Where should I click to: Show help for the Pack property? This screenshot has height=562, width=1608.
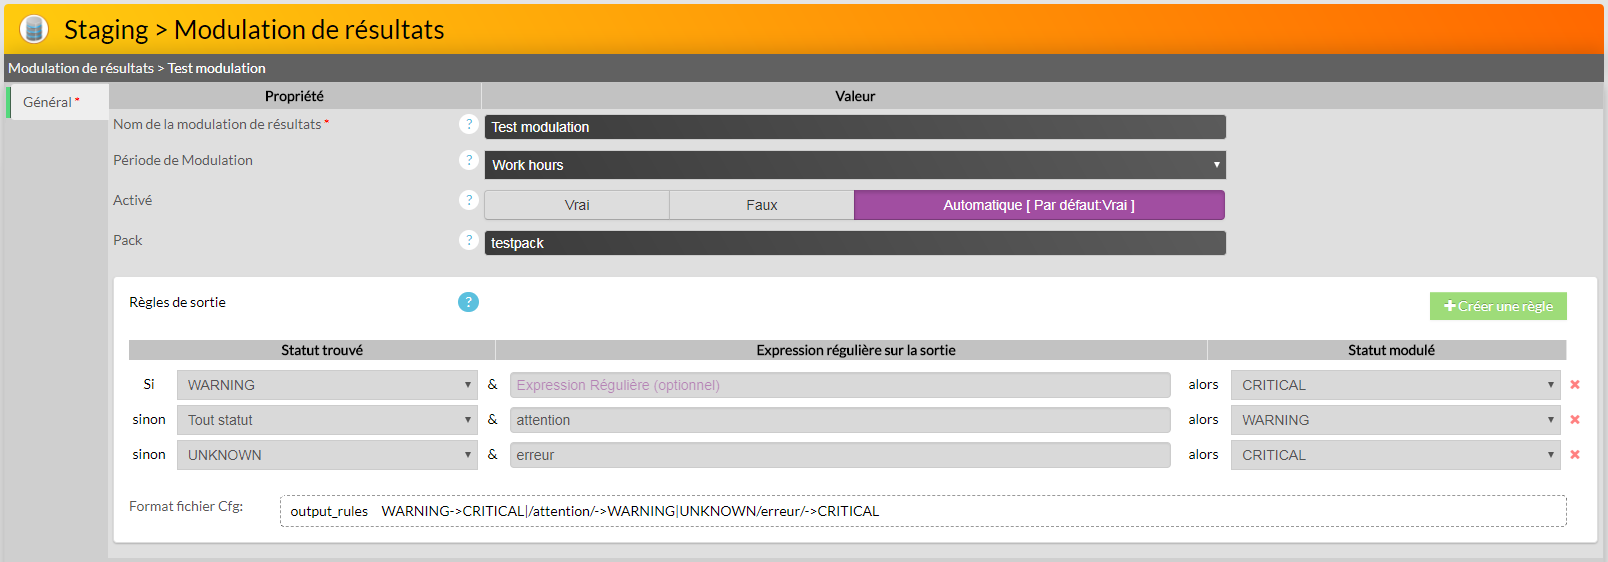click(x=468, y=240)
